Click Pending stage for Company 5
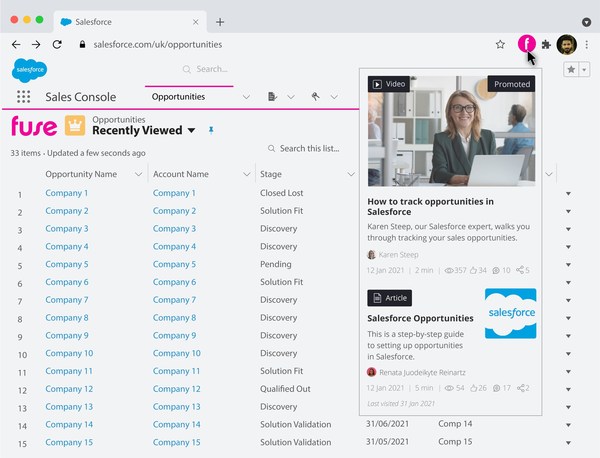The width and height of the screenshot is (600, 458). pyautogui.click(x=276, y=264)
